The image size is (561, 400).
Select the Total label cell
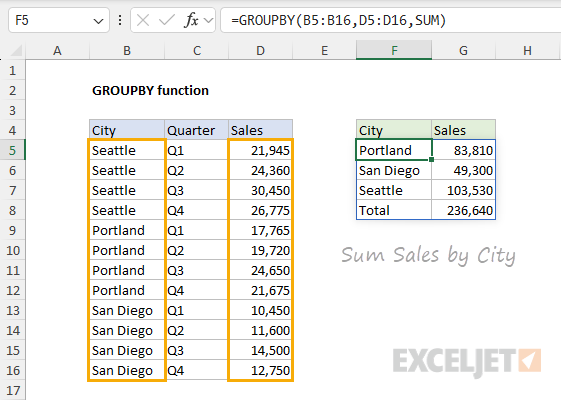(x=394, y=210)
